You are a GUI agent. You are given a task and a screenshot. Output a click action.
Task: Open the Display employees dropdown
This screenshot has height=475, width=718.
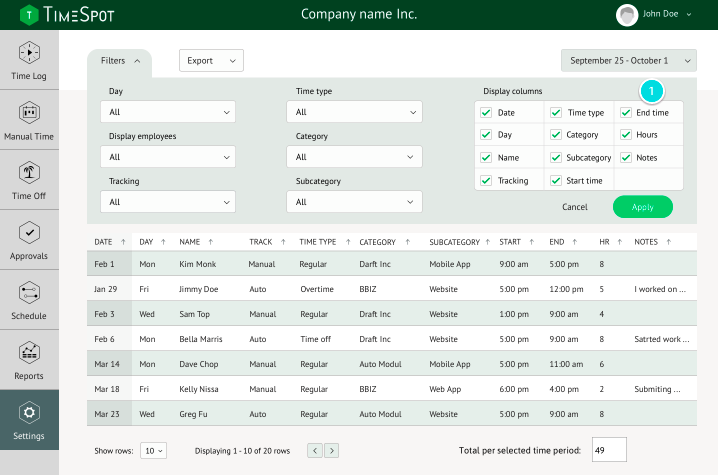168,157
